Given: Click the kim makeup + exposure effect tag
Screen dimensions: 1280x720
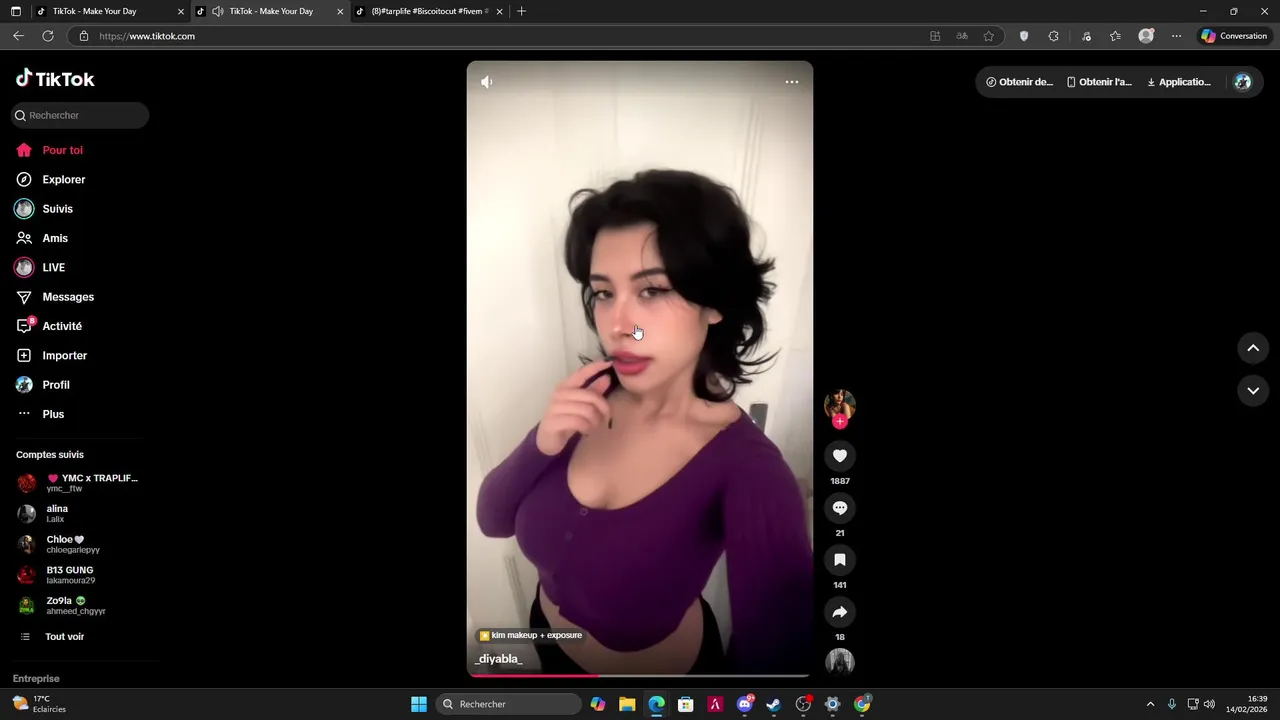Looking at the screenshot, I should click(x=530, y=635).
